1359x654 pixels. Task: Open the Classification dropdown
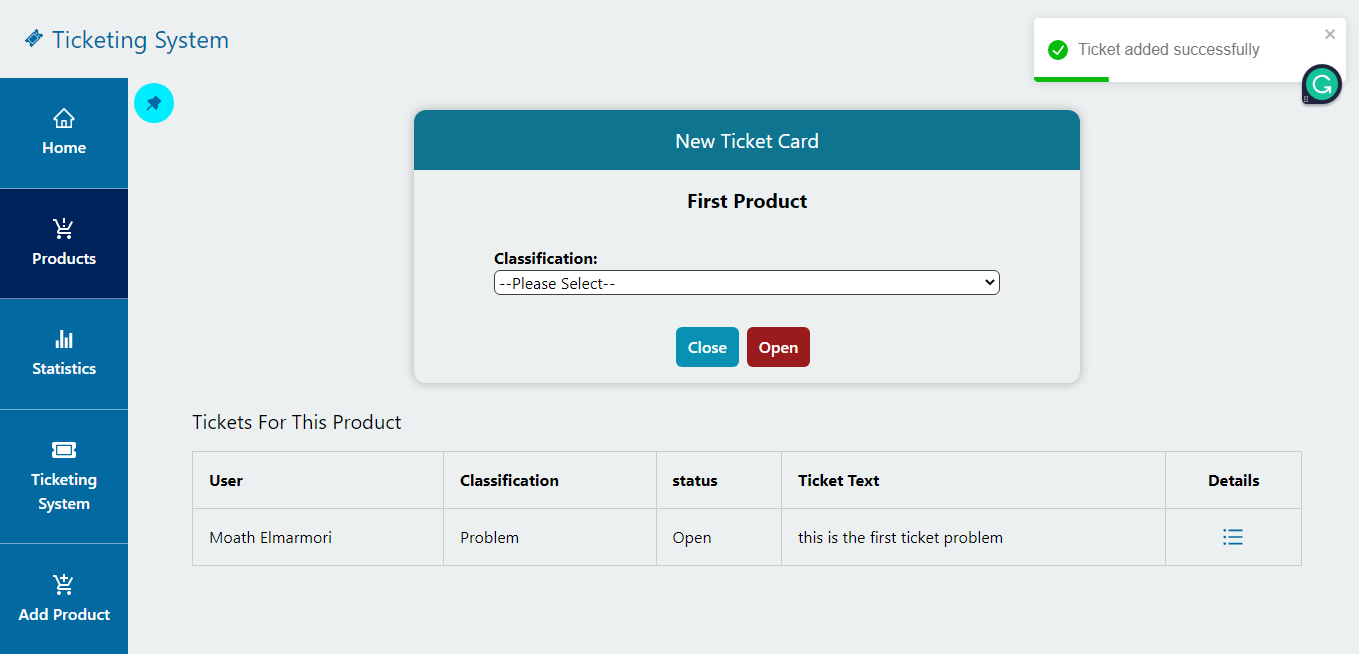[746, 282]
